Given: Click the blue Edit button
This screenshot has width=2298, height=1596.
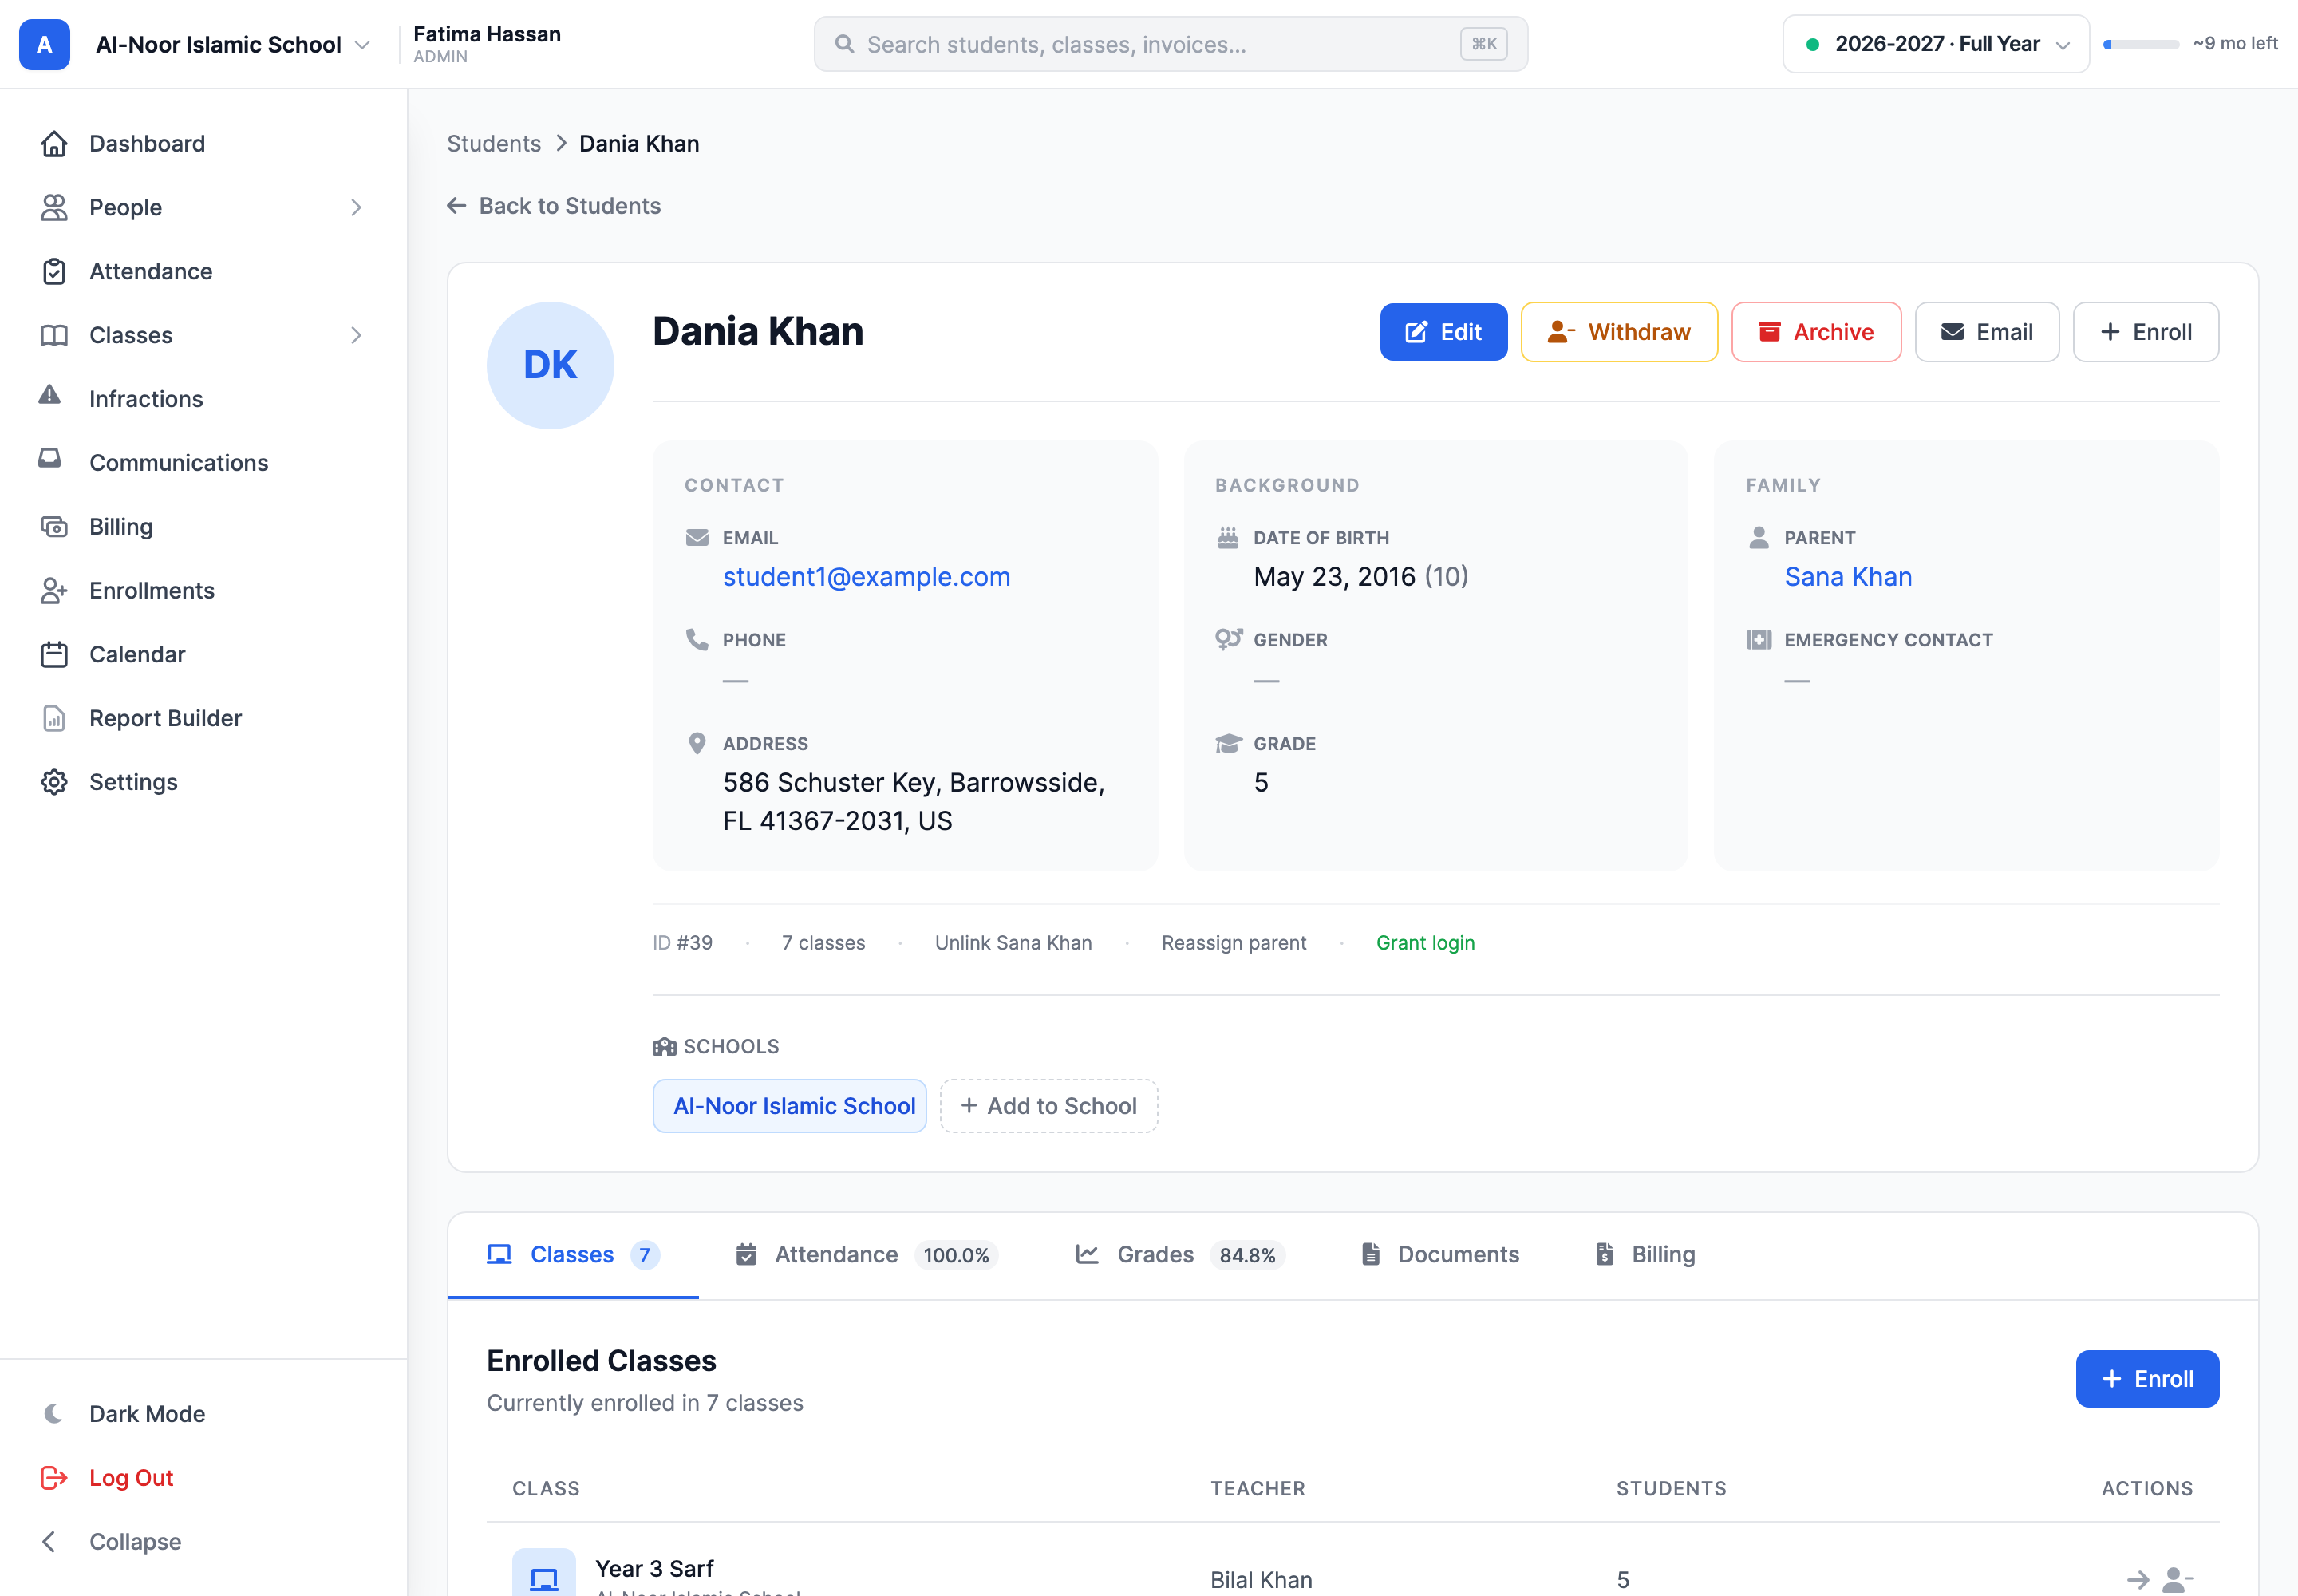Looking at the screenshot, I should tap(1443, 332).
